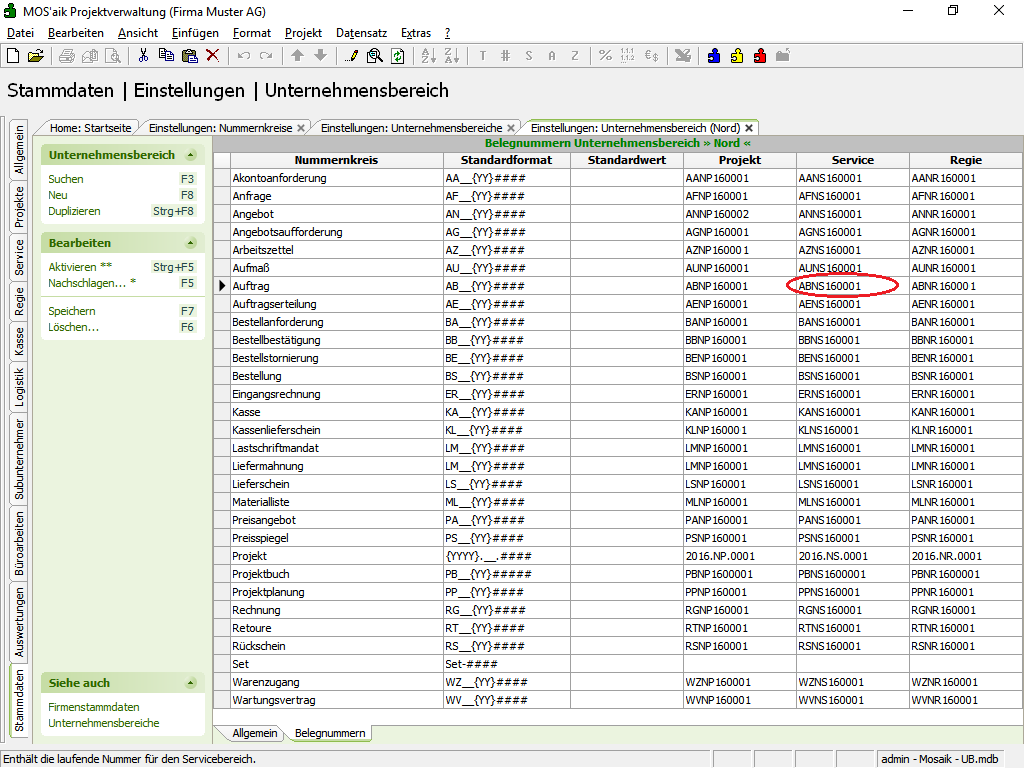Click the Open folder toolbar icon
This screenshot has height=768, width=1024.
point(35,56)
